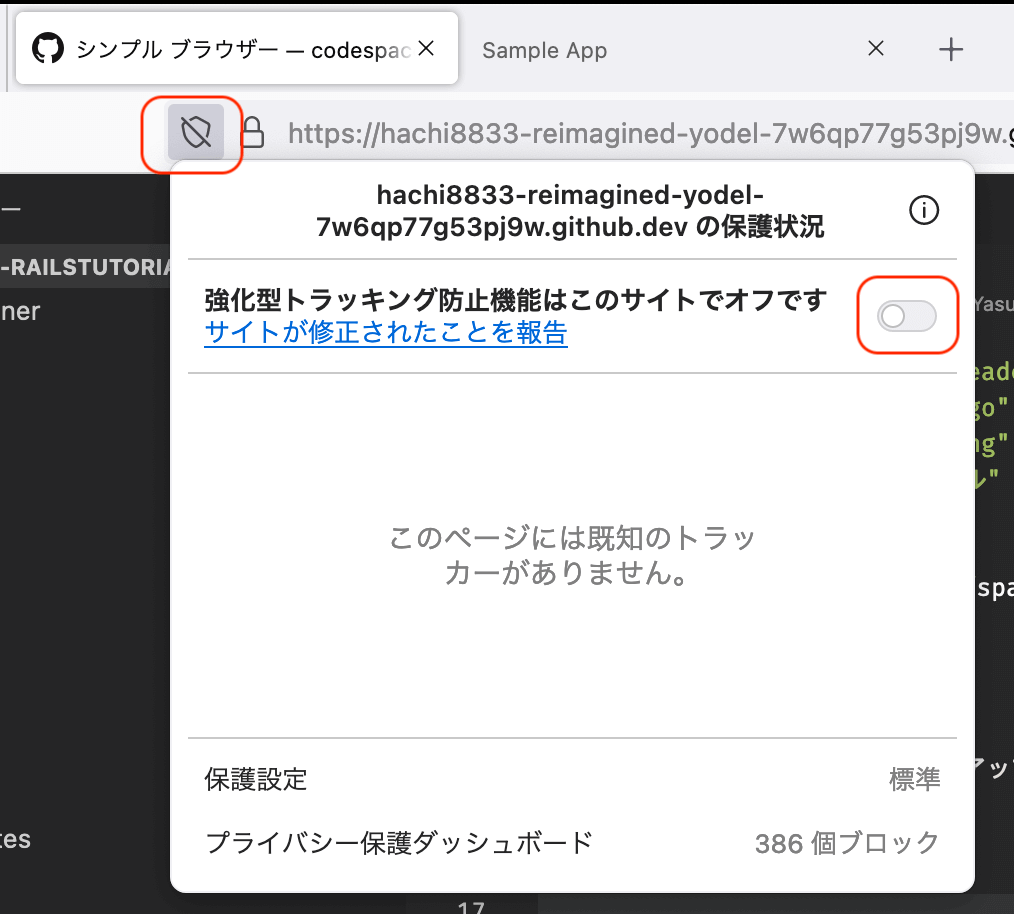Close the Sample App tab
This screenshot has height=914, width=1014.
tap(876, 48)
